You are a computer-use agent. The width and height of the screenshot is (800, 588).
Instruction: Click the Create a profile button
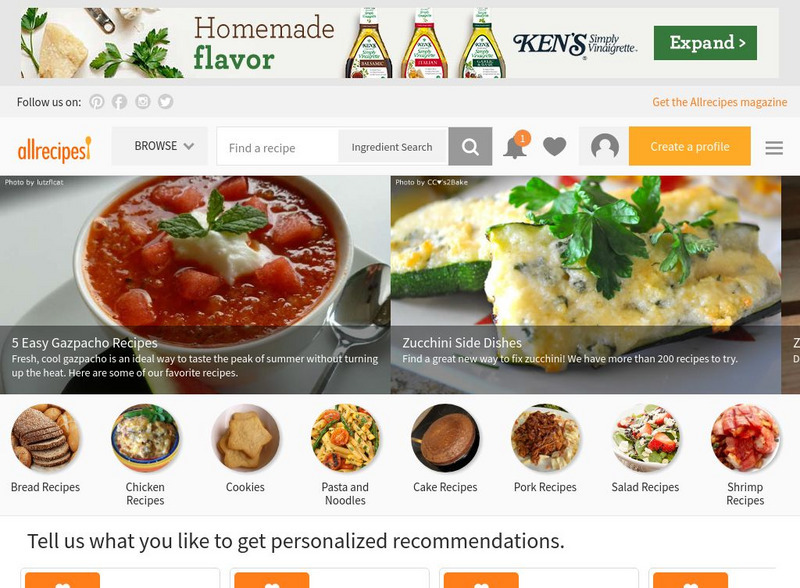(x=689, y=146)
